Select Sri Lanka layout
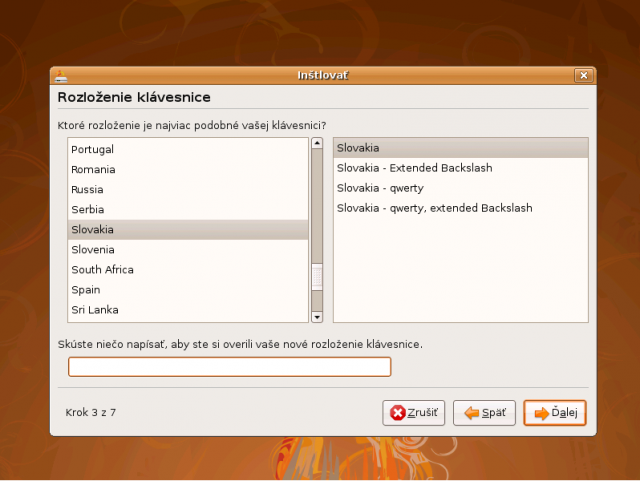640x481 pixels. point(188,310)
